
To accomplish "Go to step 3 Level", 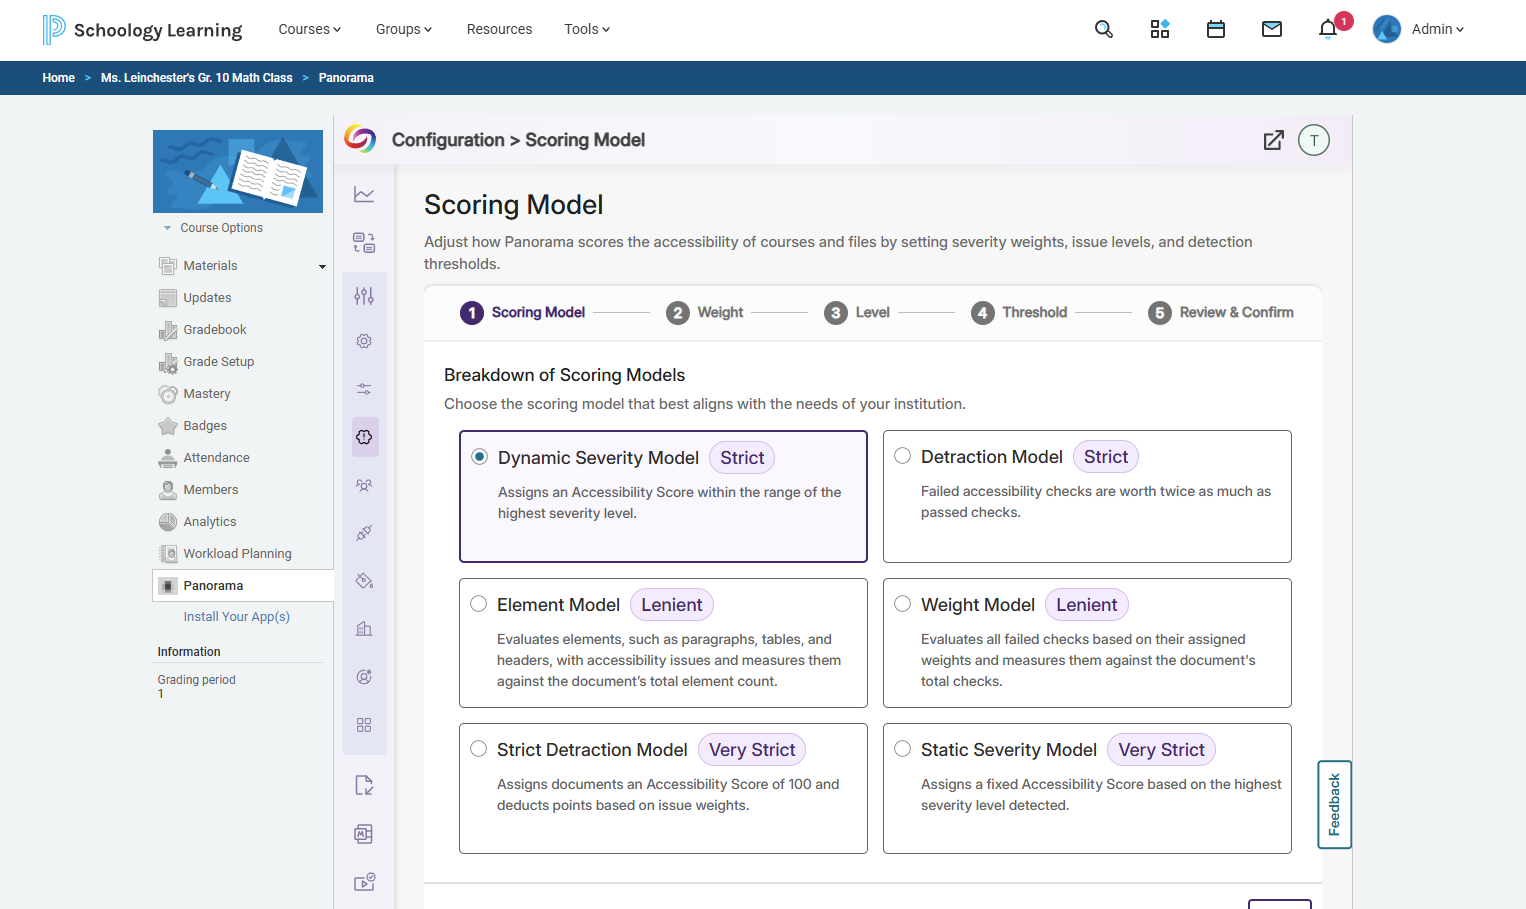I will (x=857, y=312).
